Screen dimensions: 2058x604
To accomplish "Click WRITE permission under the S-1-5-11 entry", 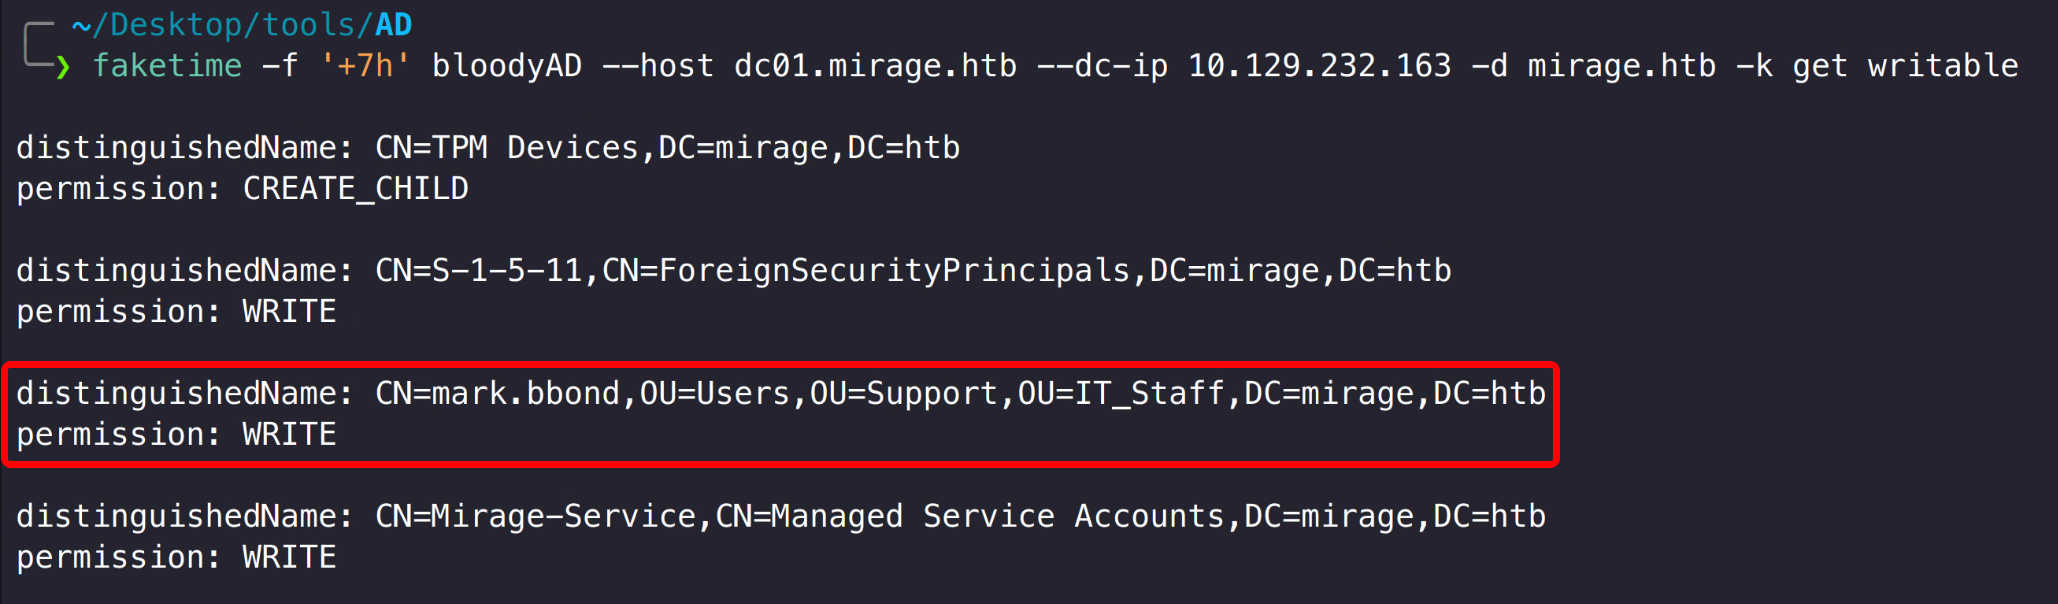I will click(x=289, y=312).
